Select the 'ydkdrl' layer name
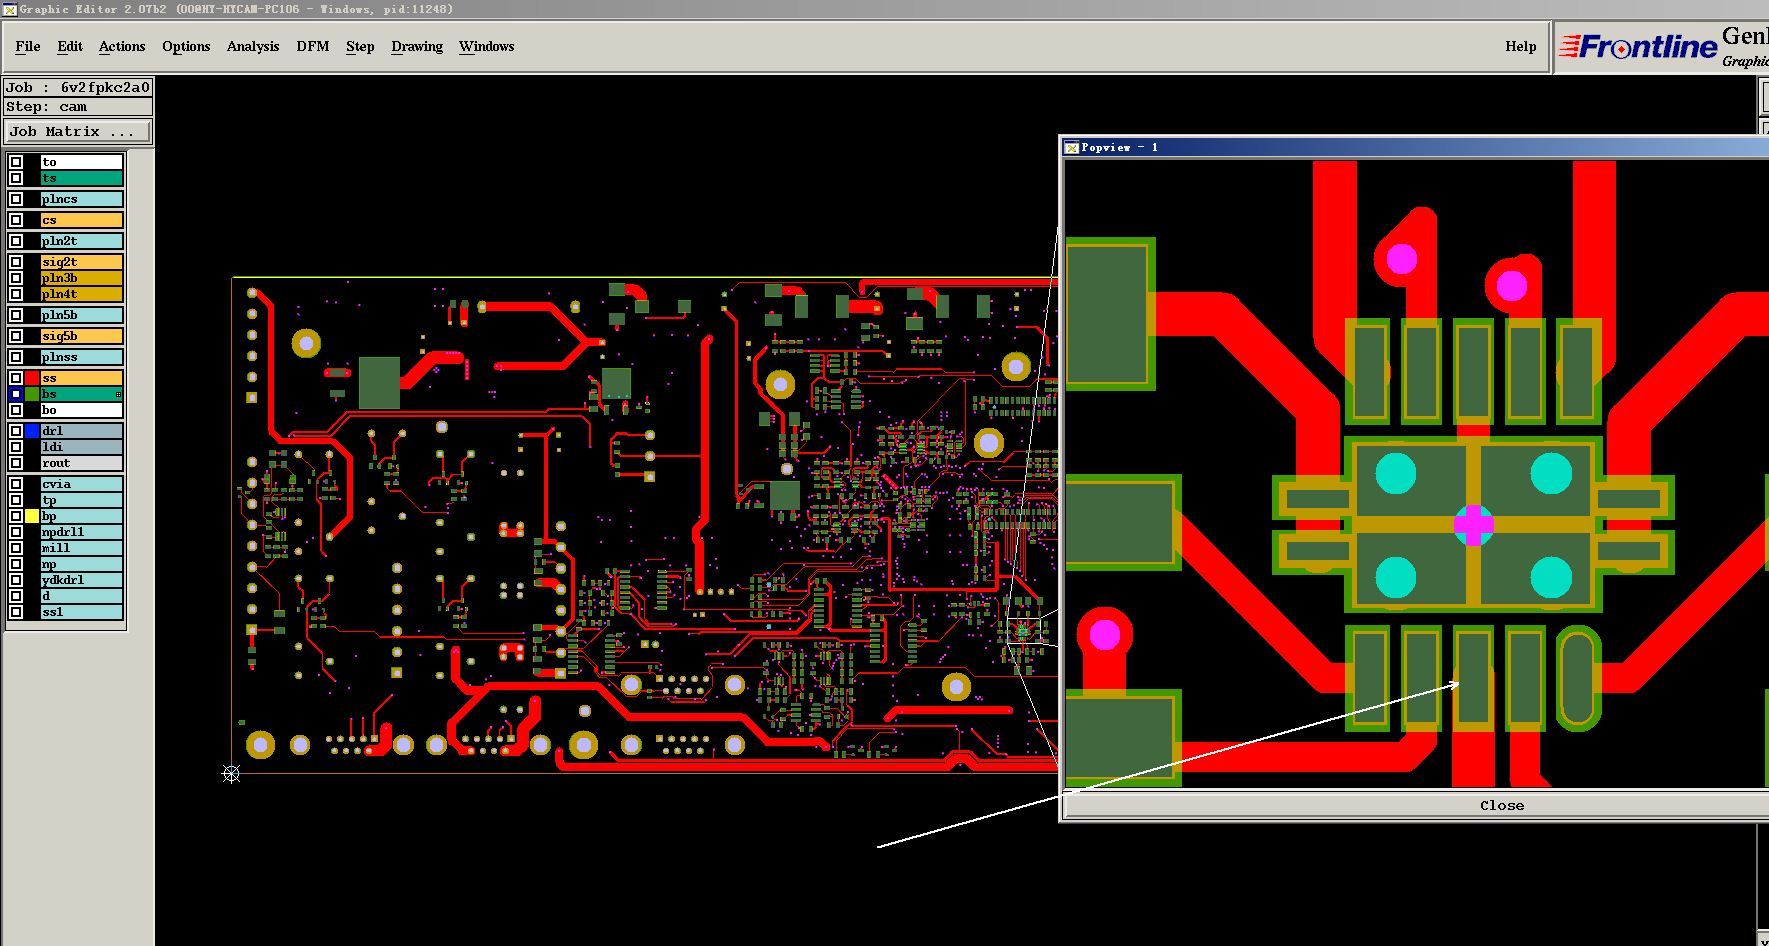Screen dimensions: 1769x946 (x=81, y=580)
